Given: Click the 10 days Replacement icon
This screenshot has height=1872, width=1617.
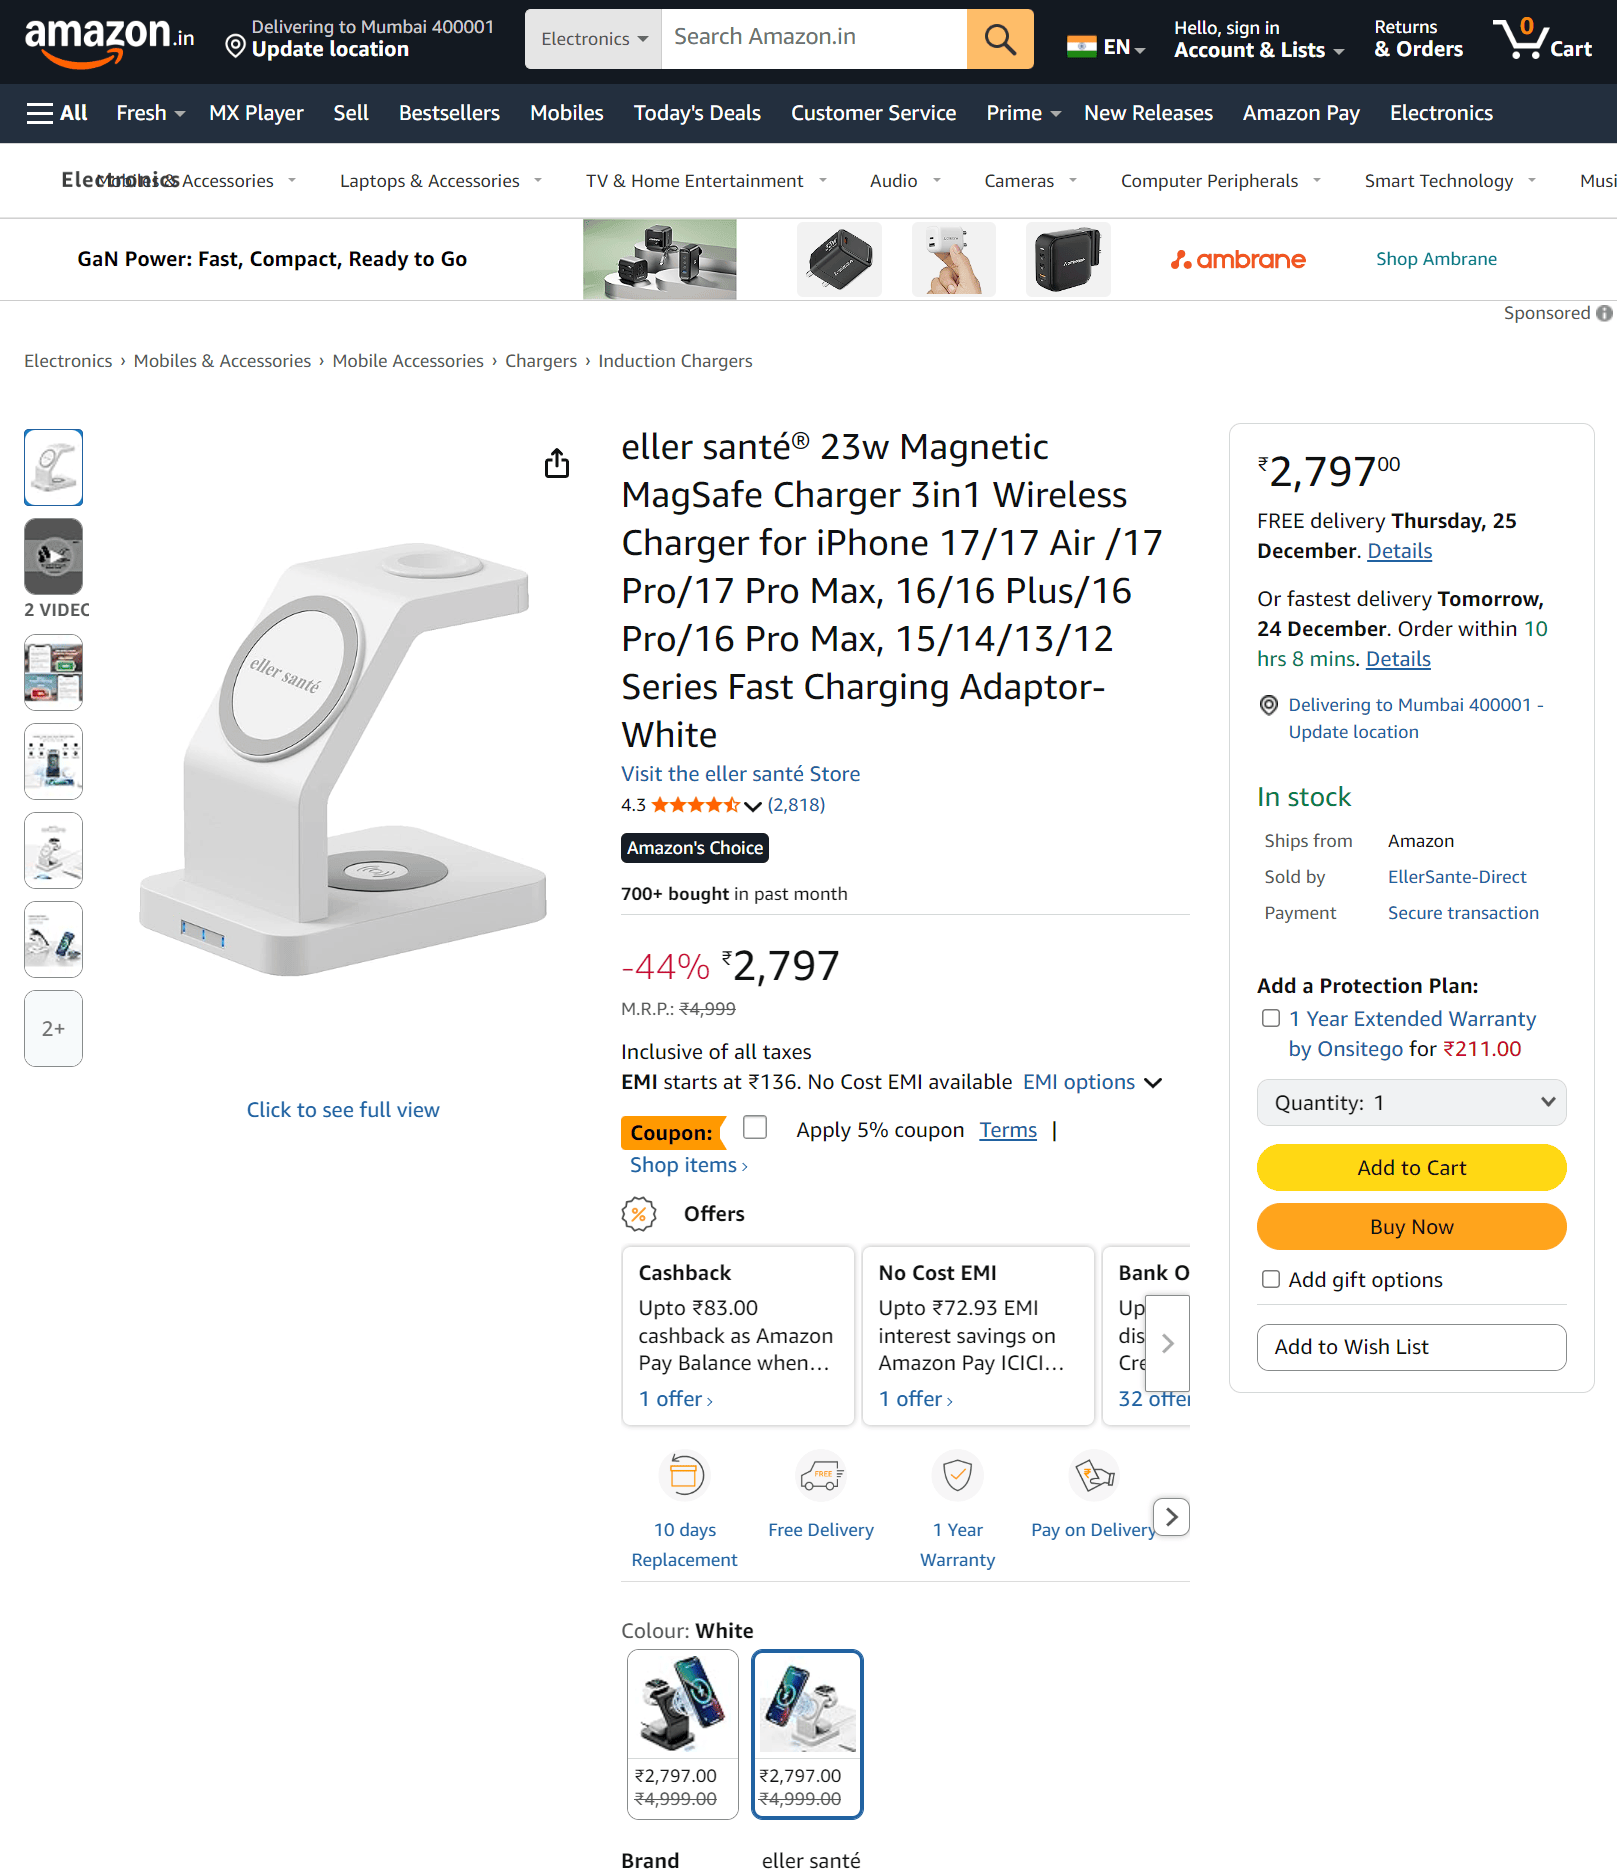Looking at the screenshot, I should pos(685,1475).
